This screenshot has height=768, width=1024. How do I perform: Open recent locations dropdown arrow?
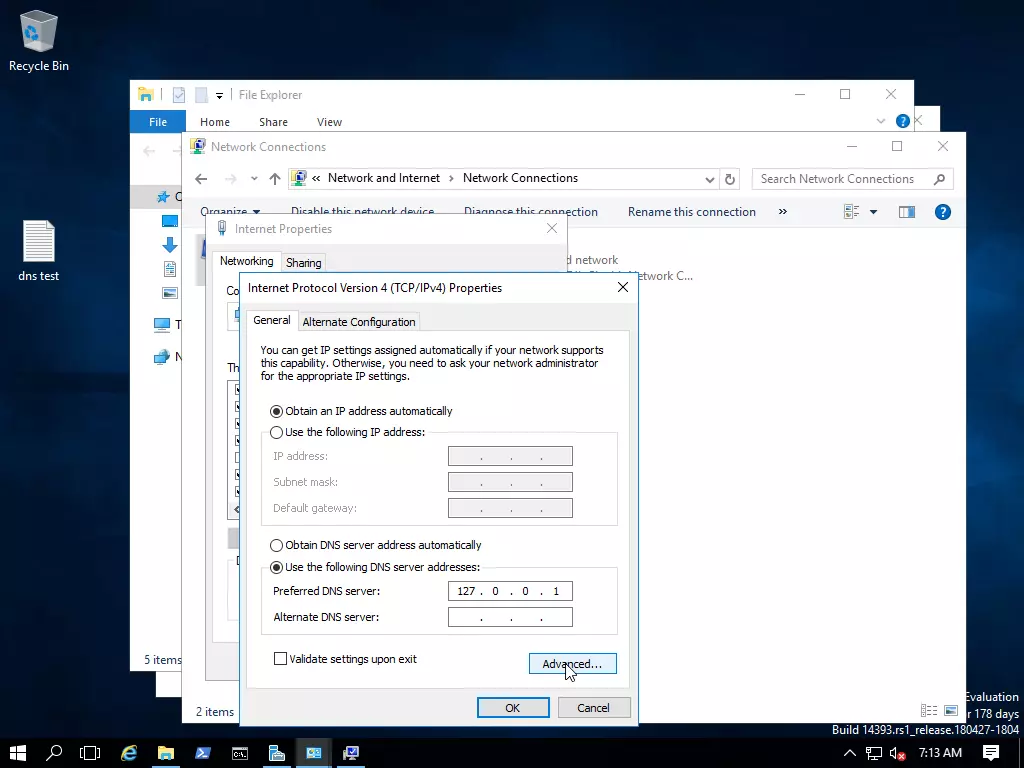(254, 179)
